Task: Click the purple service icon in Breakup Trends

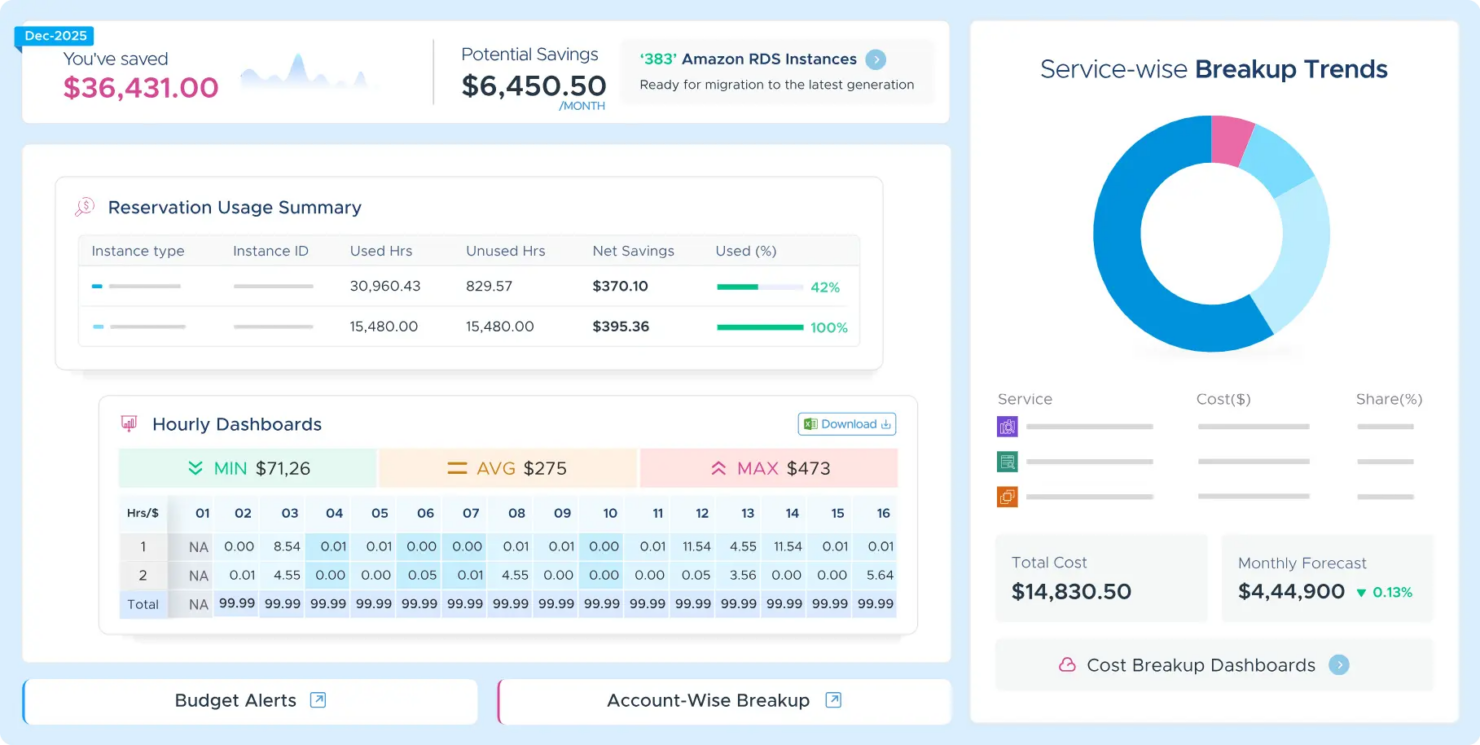Action: 1008,426
